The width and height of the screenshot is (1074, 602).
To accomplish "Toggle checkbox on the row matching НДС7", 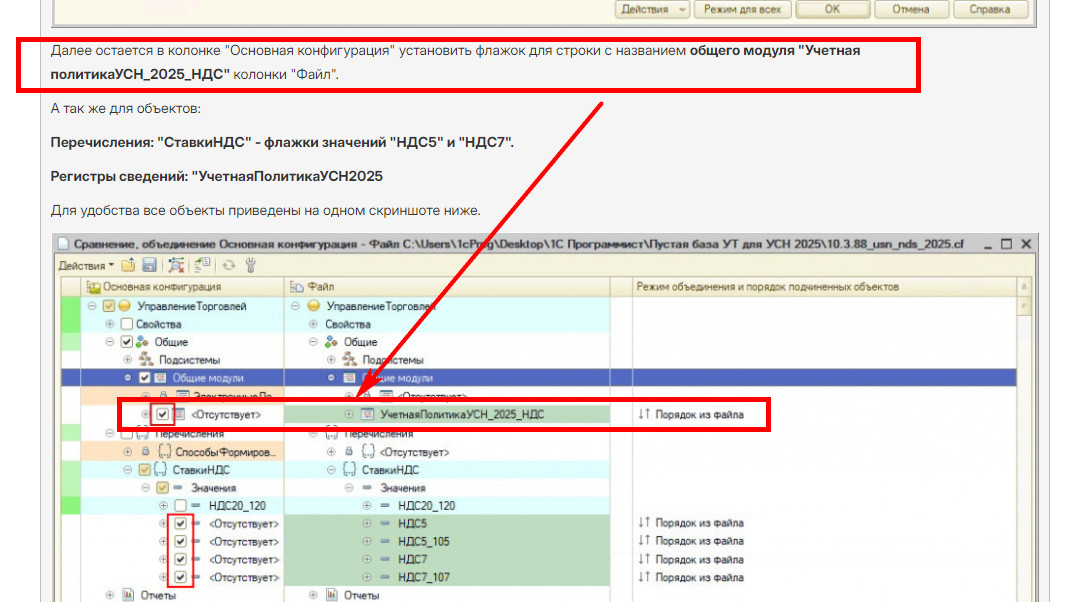I will (x=180, y=560).
